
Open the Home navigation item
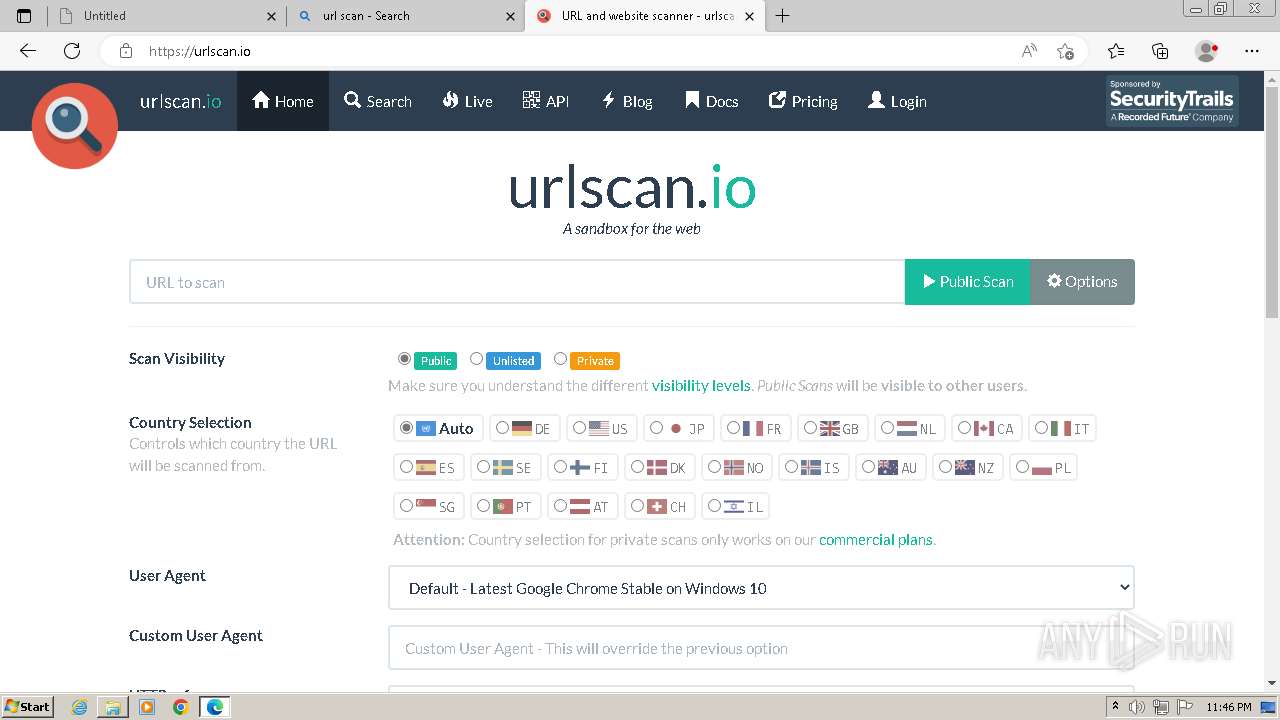pyautogui.click(x=283, y=101)
